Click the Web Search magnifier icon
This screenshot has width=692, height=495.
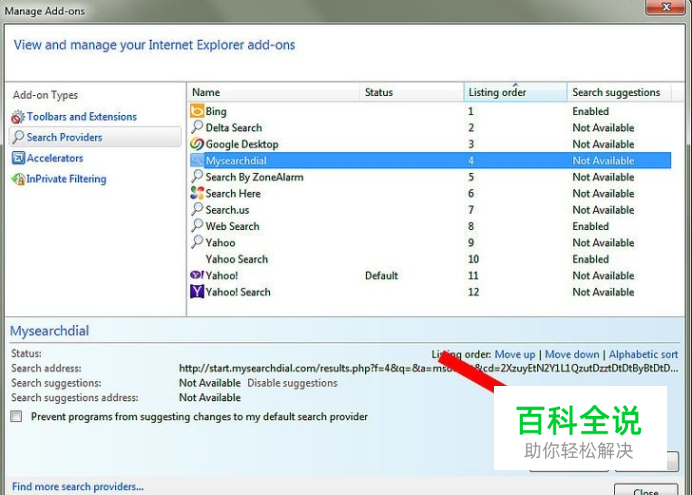tap(197, 225)
